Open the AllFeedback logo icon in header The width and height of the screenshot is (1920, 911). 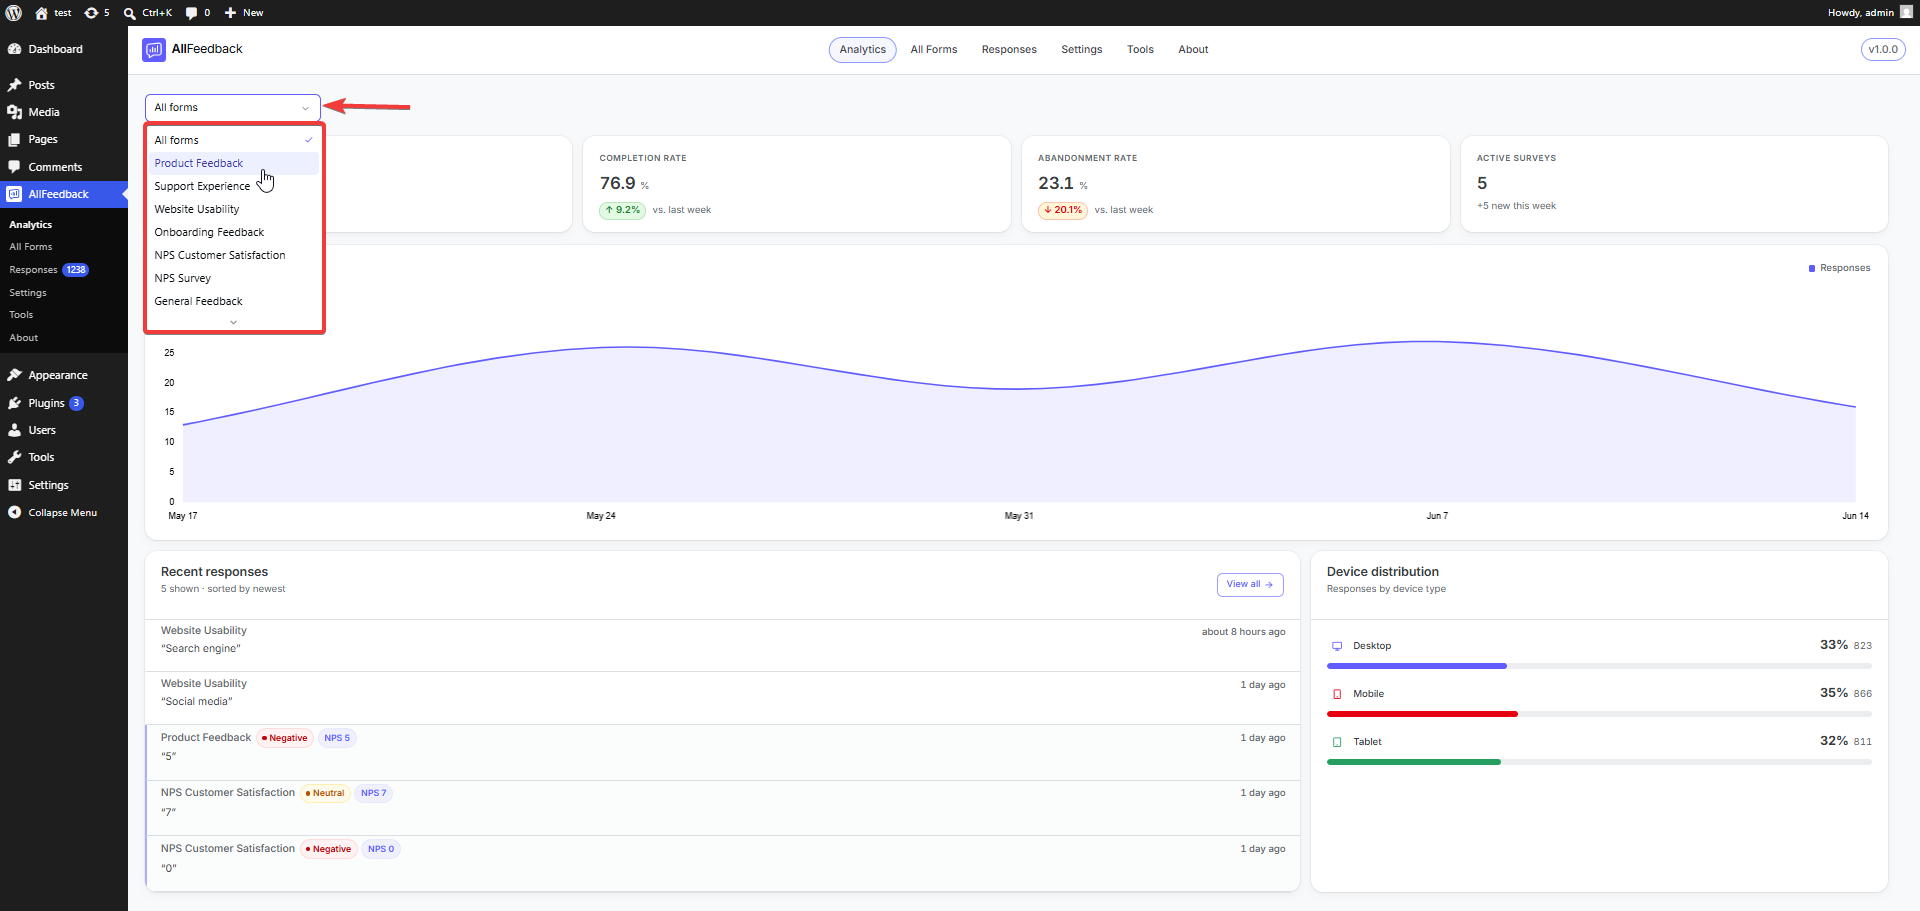(x=154, y=50)
